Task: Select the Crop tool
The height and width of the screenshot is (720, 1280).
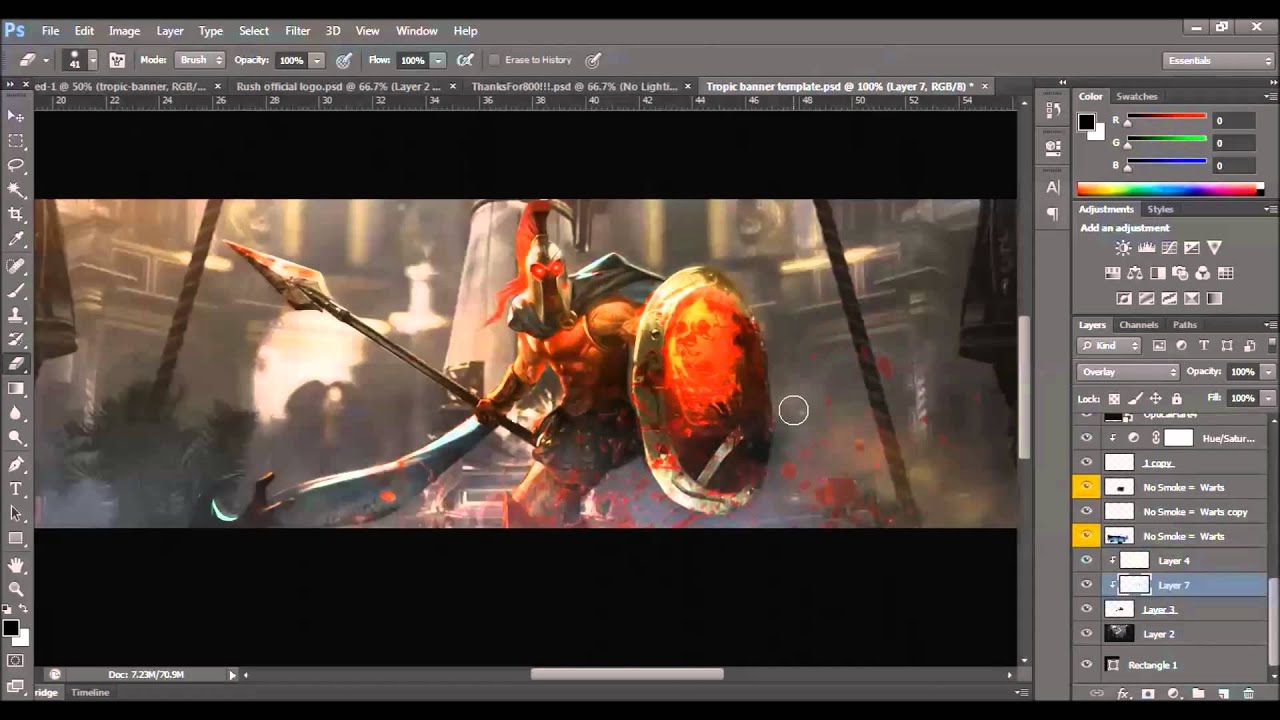Action: coord(16,215)
